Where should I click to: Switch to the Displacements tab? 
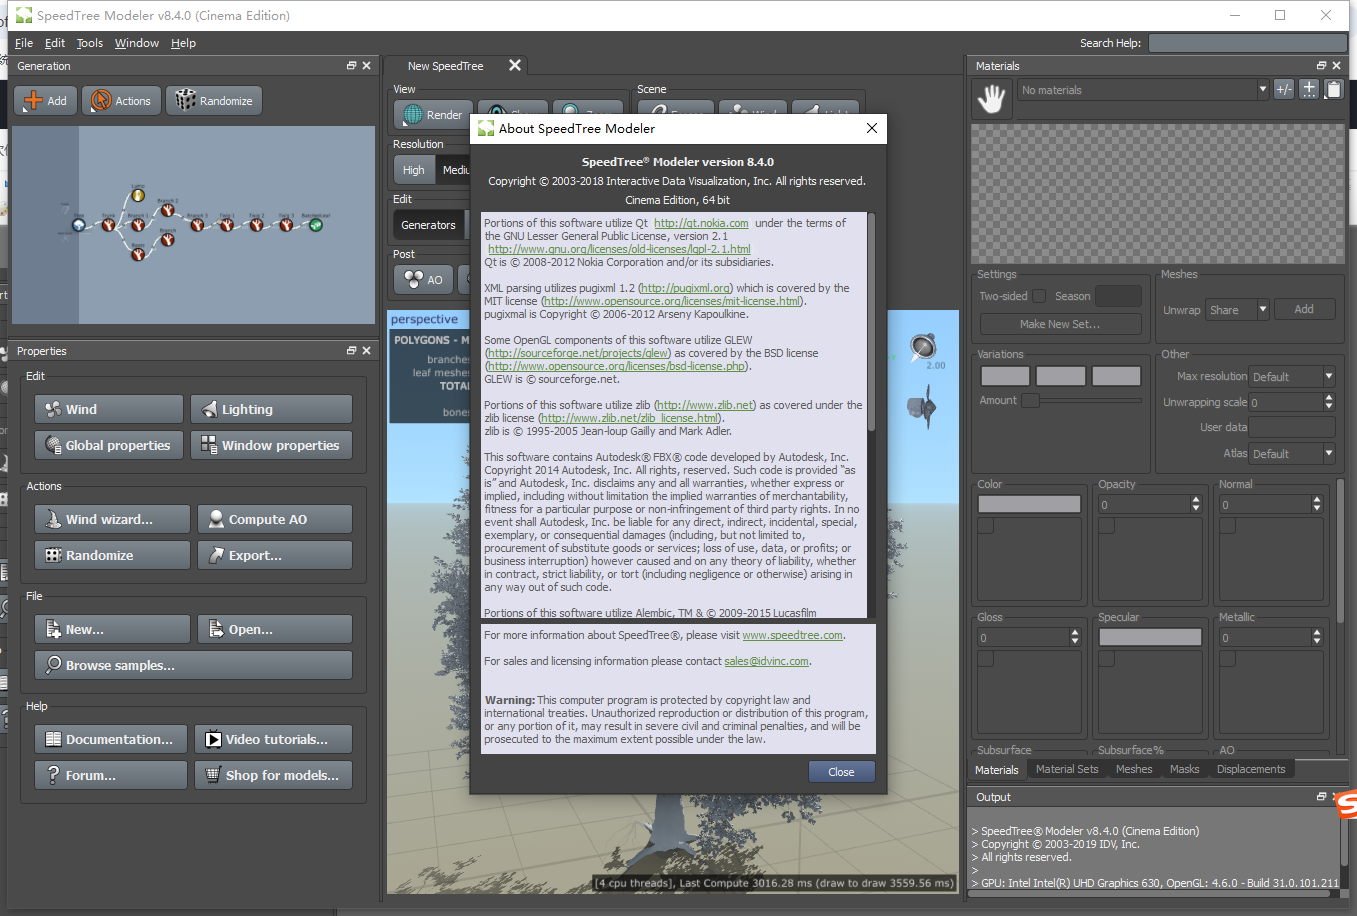click(1251, 769)
